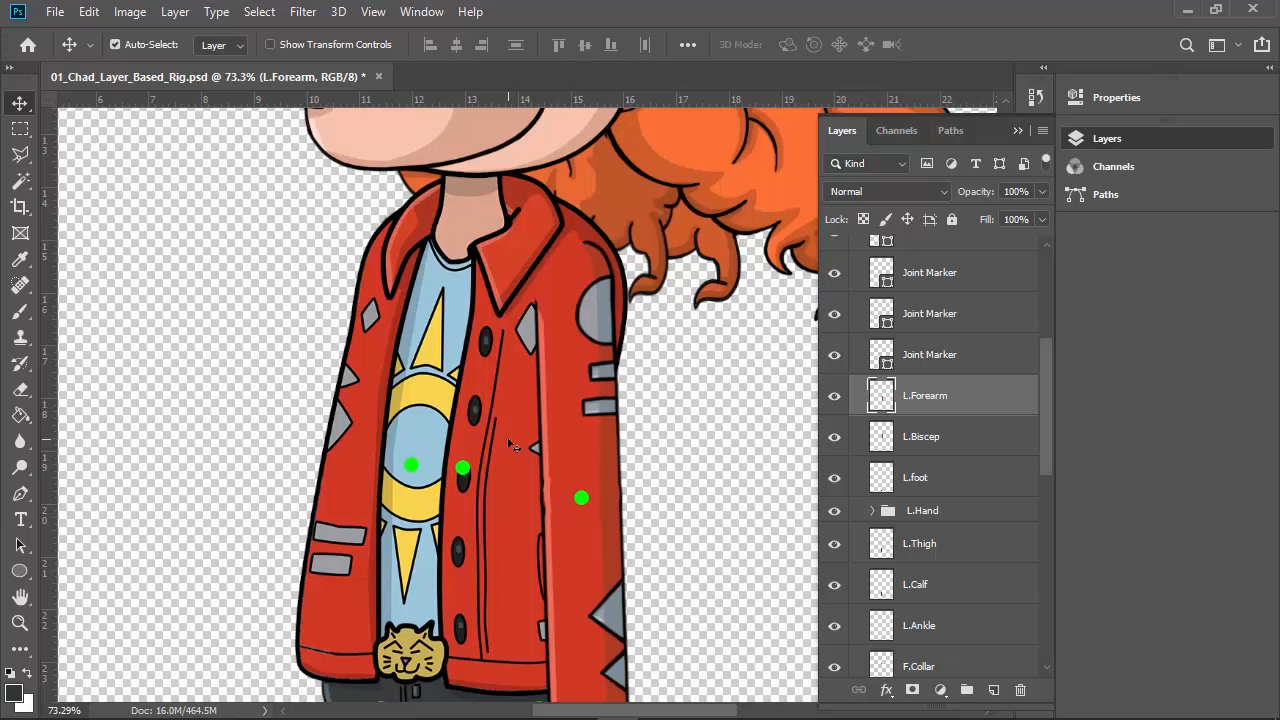Expand the L.Hand layer group

[x=872, y=511]
